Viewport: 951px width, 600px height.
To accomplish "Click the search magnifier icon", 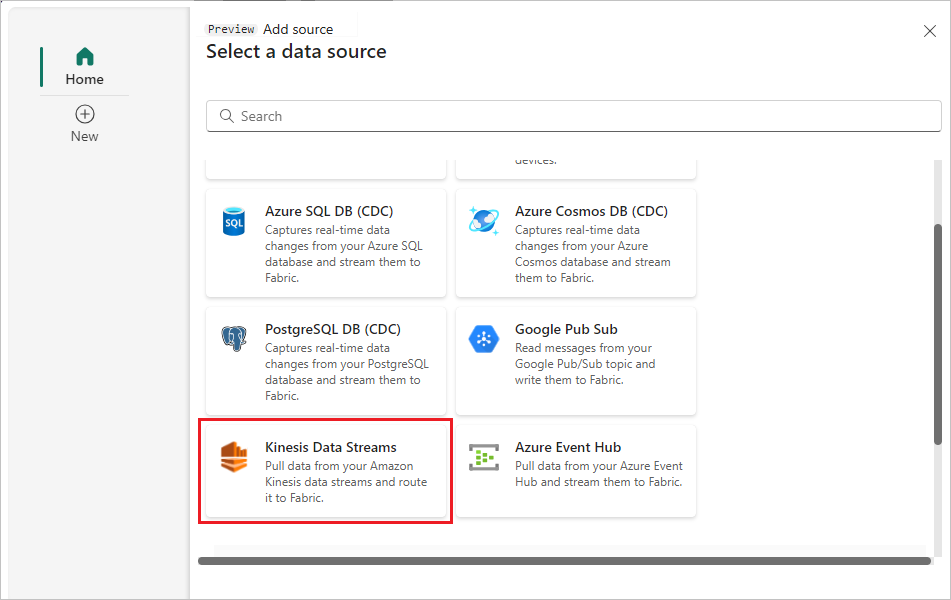I will click(226, 116).
